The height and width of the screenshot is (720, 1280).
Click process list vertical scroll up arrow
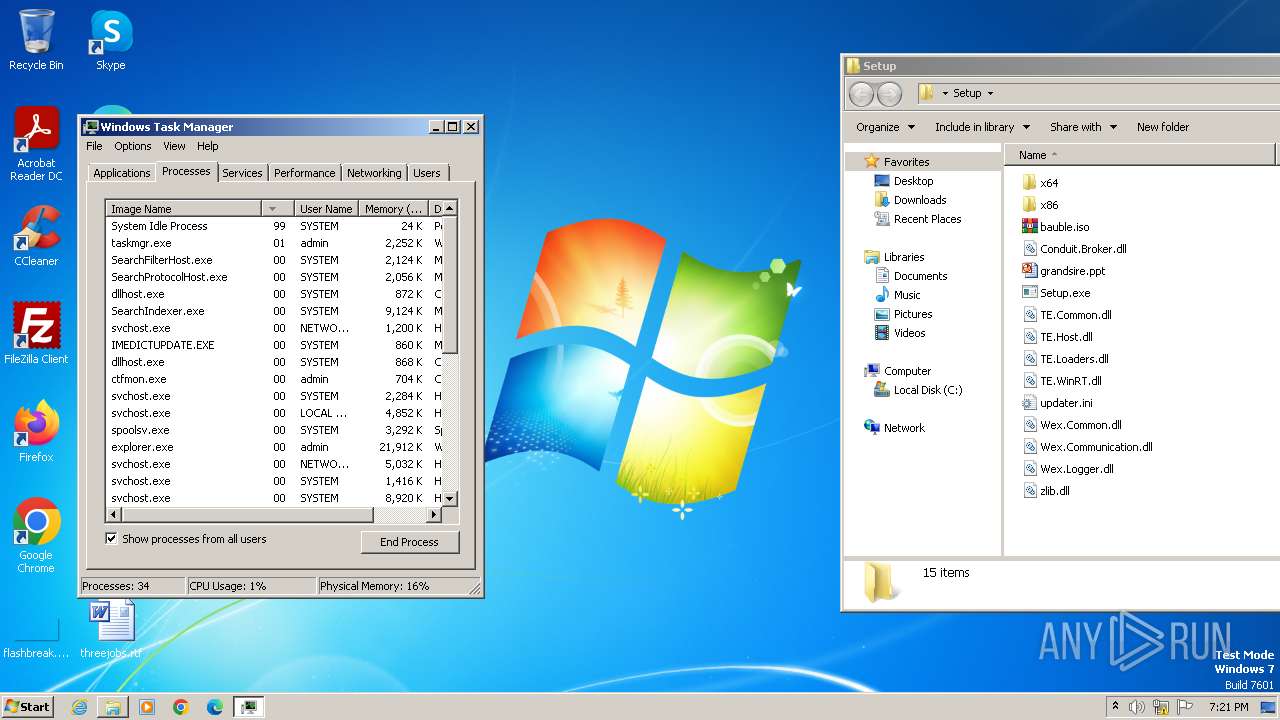(x=450, y=208)
